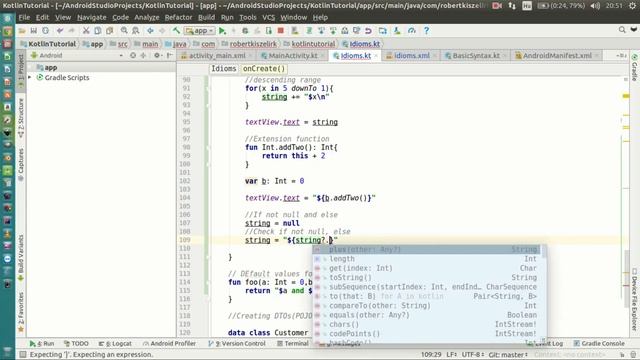This screenshot has height=360, width=640.
Task: Open the Device File Explorer side panel
Action: pos(634,299)
